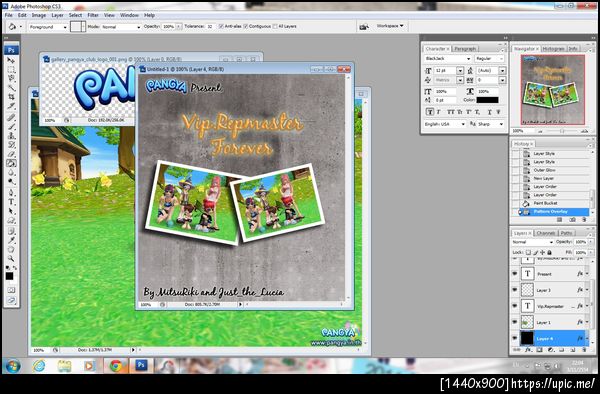This screenshot has width=600, height=394.
Task: Hide Layer 1 visibility eye
Action: pyautogui.click(x=515, y=322)
